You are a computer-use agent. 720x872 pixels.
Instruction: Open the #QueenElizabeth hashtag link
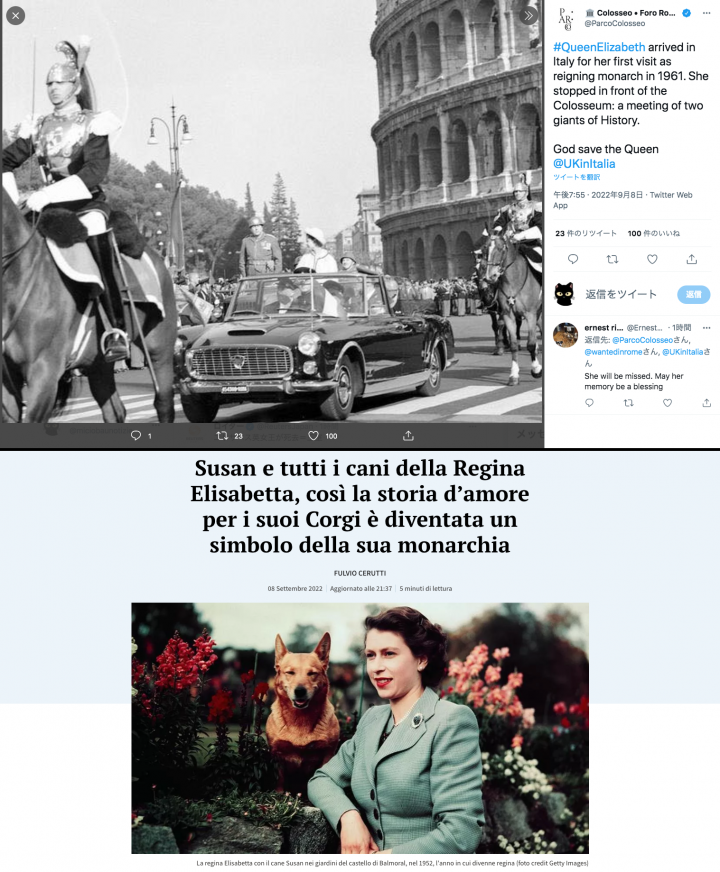[x=599, y=47]
